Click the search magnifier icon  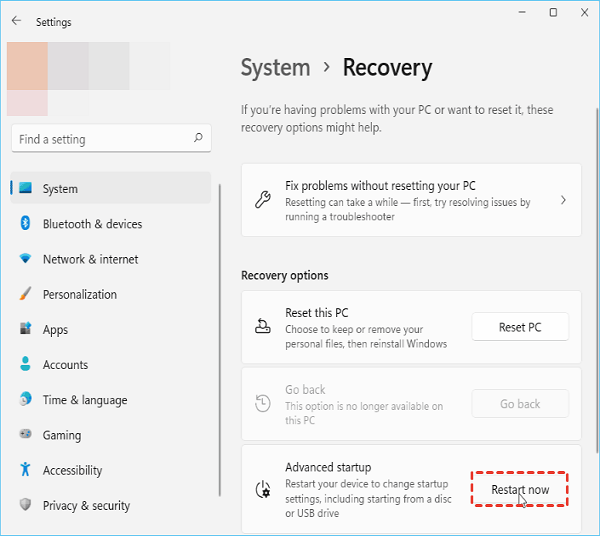click(198, 138)
